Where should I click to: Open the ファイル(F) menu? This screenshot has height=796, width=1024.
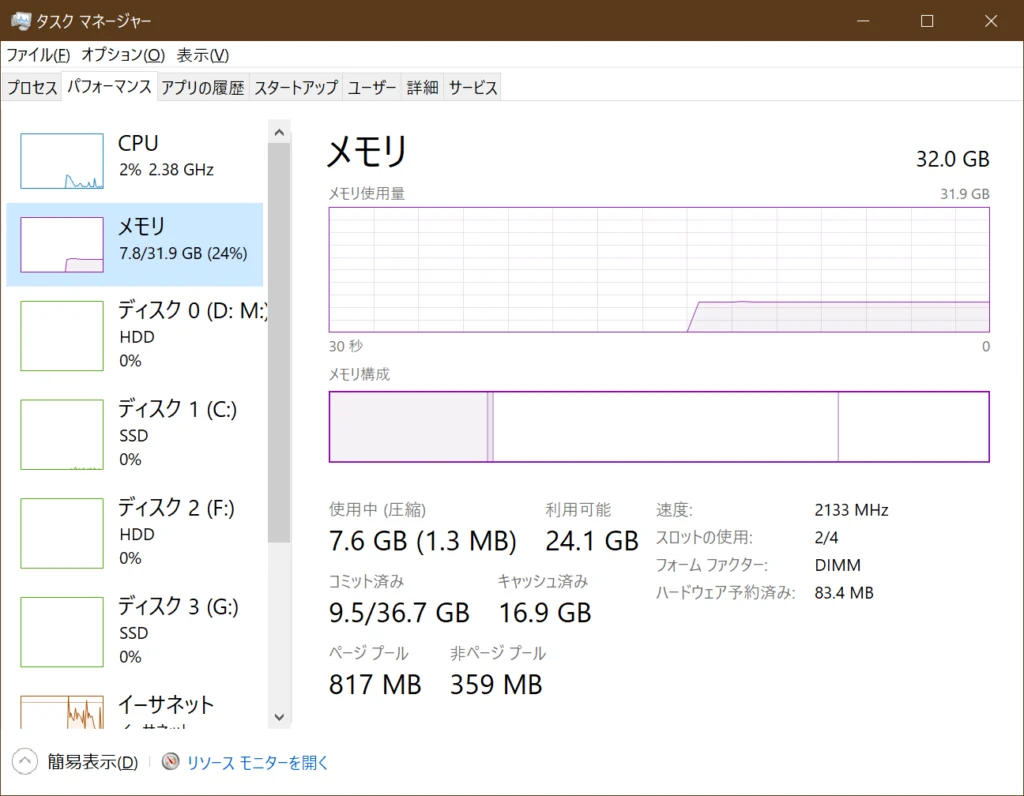(38, 55)
